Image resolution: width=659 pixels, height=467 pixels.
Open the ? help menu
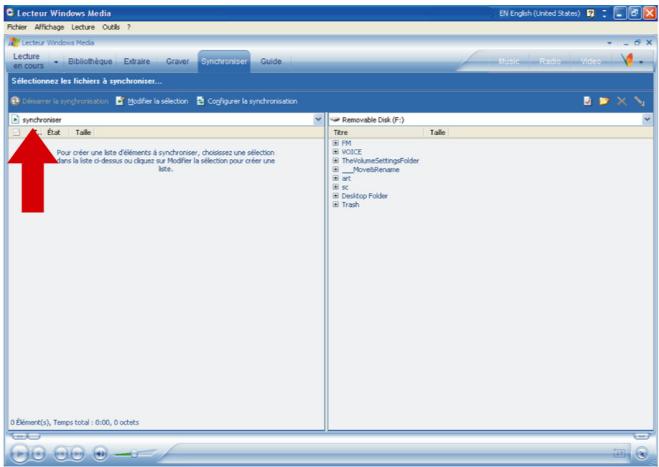pyautogui.click(x=129, y=27)
